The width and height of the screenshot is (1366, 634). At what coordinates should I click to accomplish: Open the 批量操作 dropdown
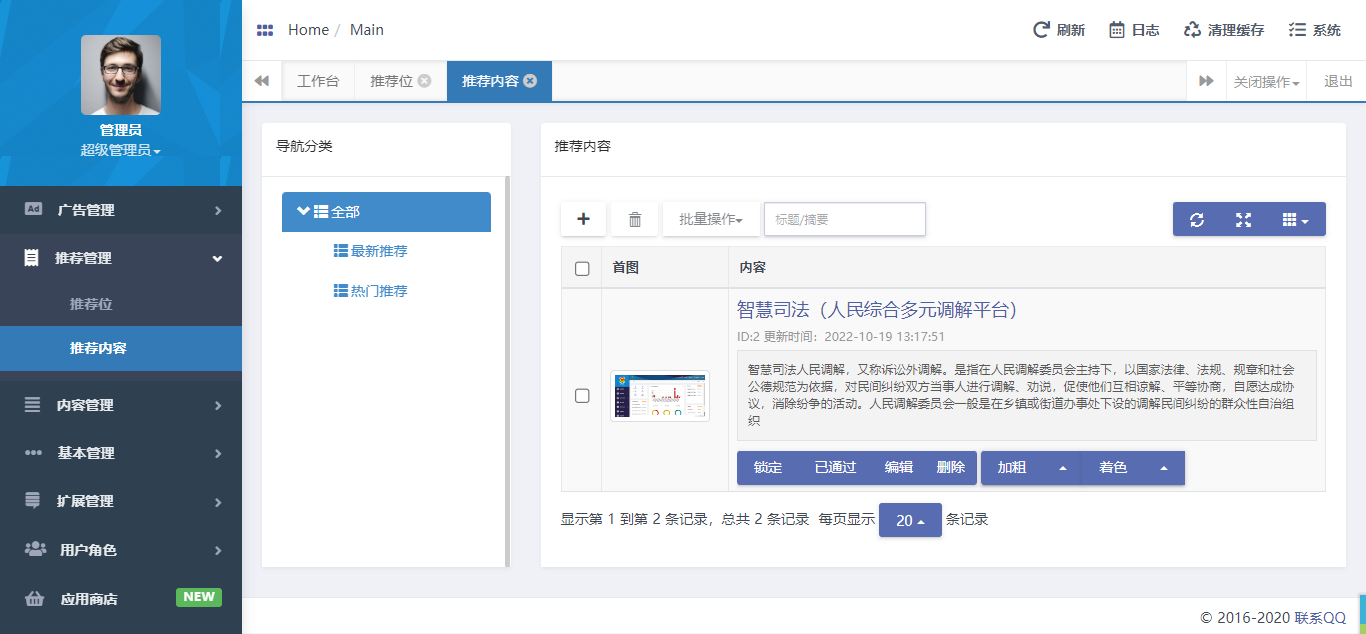tap(711, 219)
